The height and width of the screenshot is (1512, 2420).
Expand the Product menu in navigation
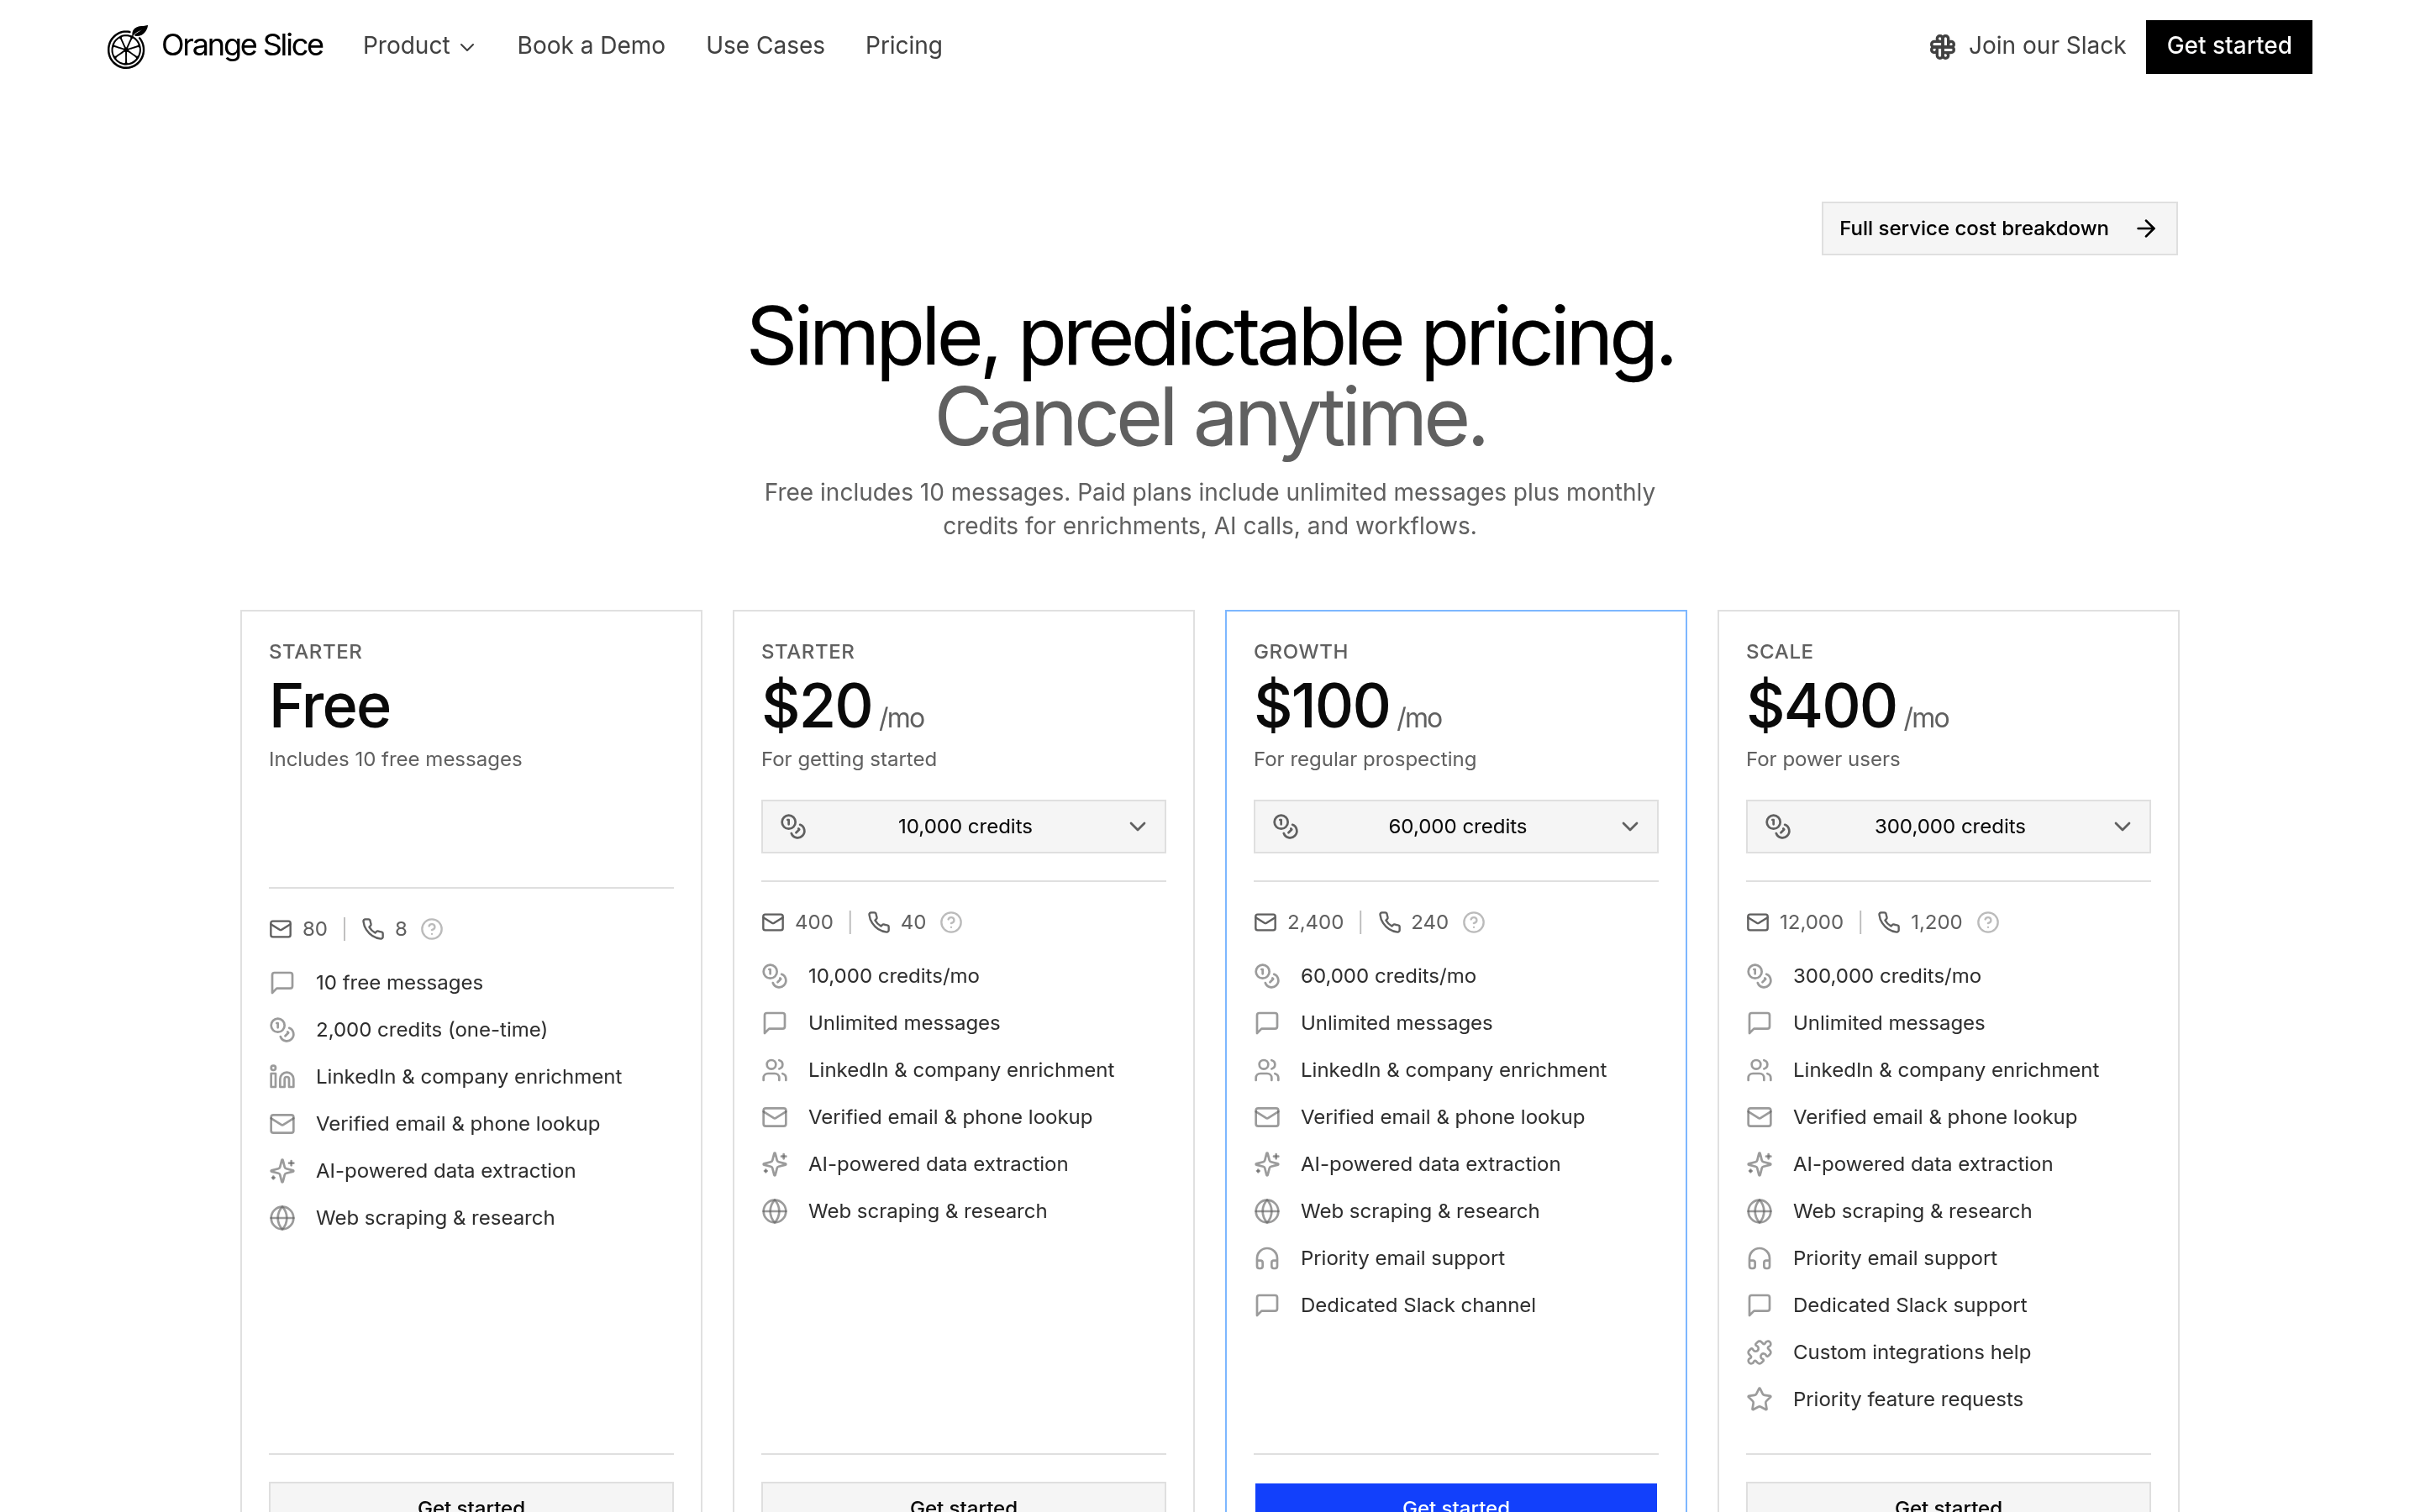point(418,46)
